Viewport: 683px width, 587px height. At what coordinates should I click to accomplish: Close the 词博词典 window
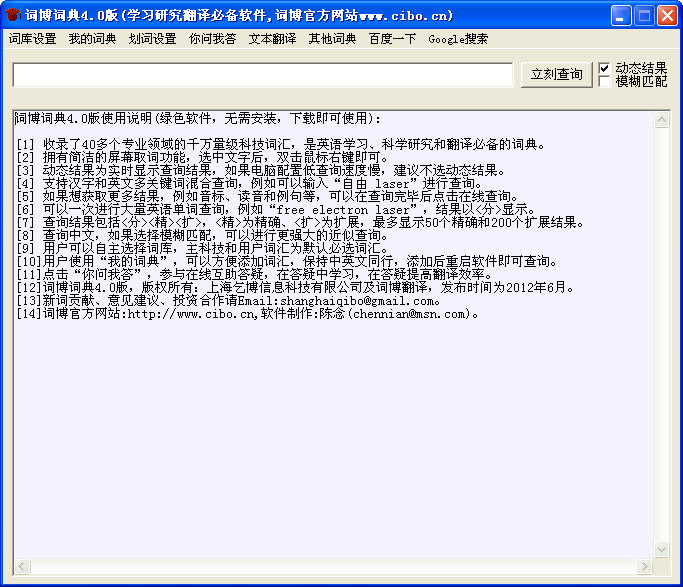[667, 15]
